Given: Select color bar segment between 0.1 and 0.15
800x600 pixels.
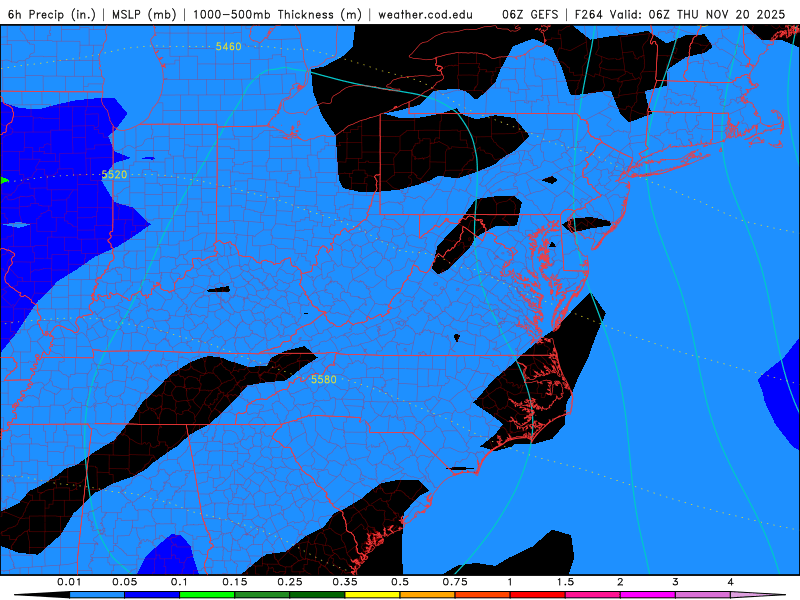Looking at the screenshot, I should pyautogui.click(x=207, y=595).
